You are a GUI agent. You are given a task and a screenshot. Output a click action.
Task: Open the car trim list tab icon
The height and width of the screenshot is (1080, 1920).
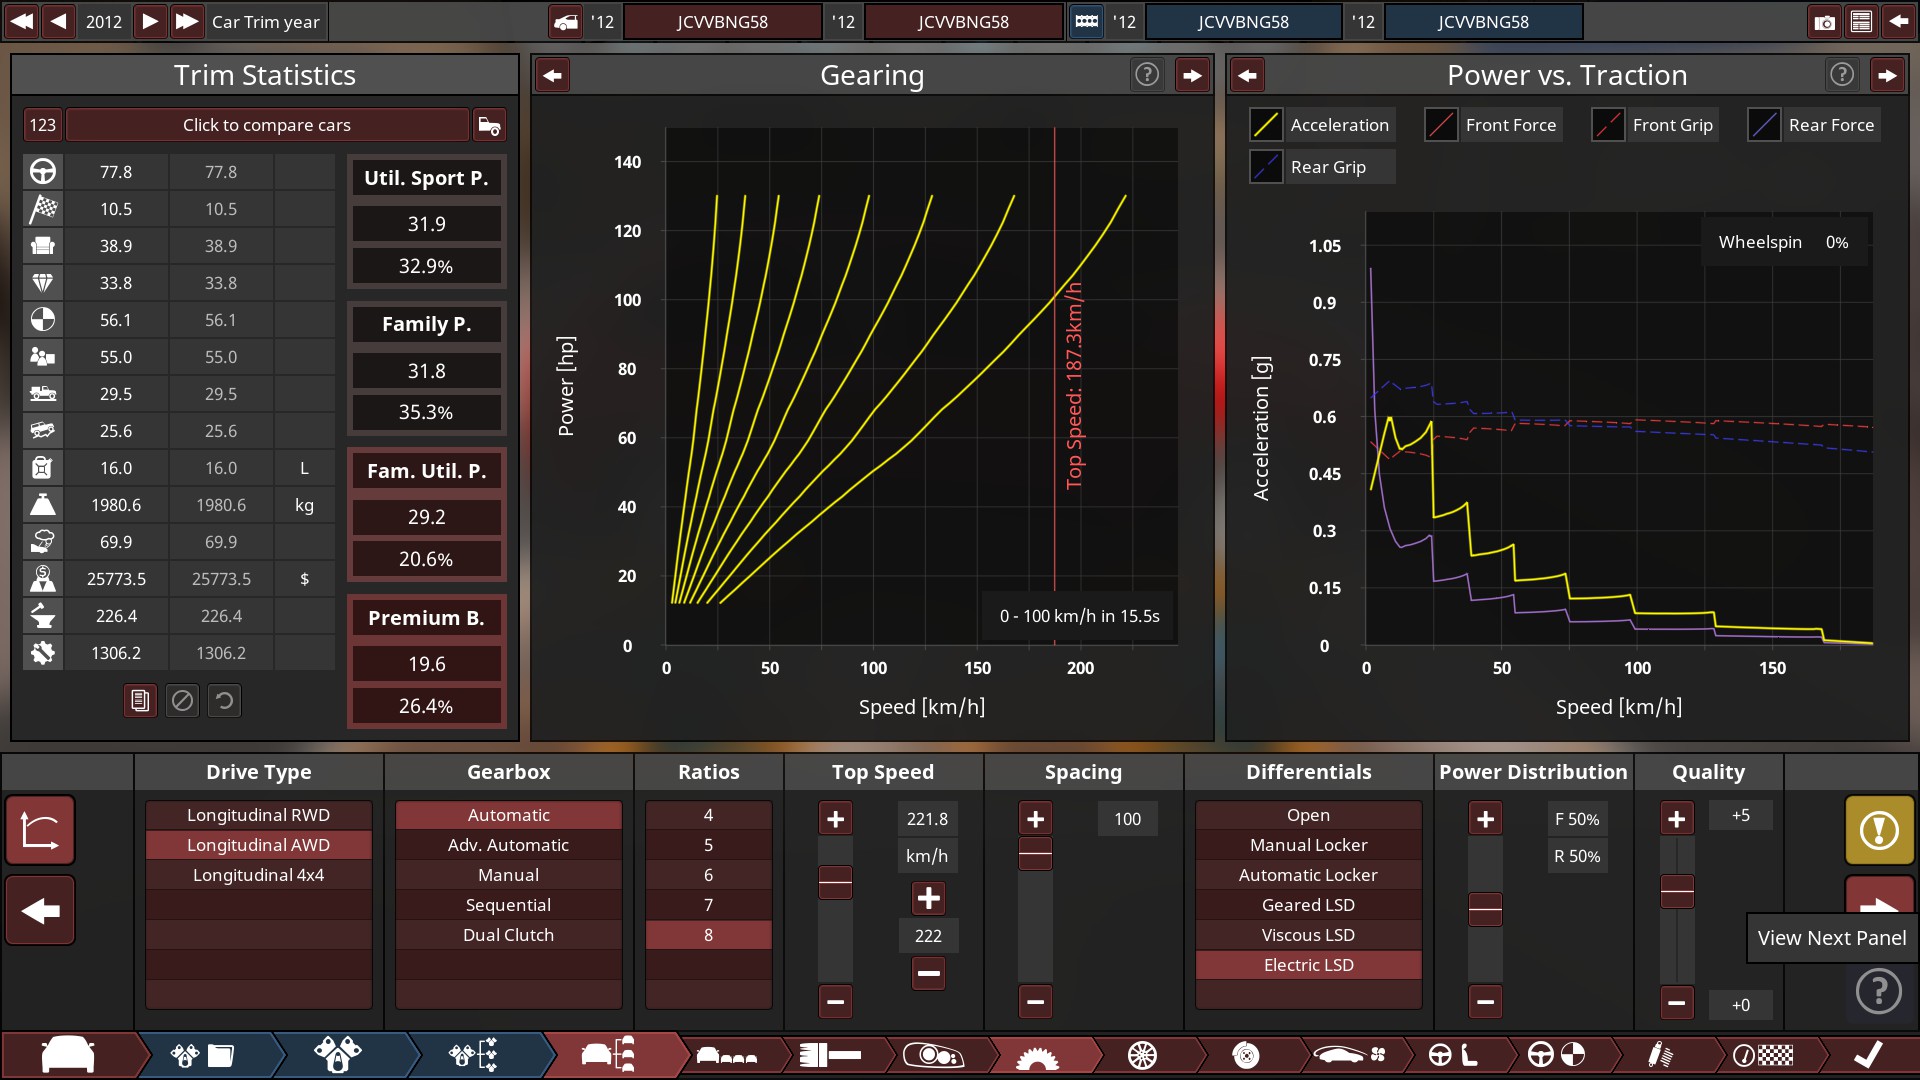(x=609, y=1055)
